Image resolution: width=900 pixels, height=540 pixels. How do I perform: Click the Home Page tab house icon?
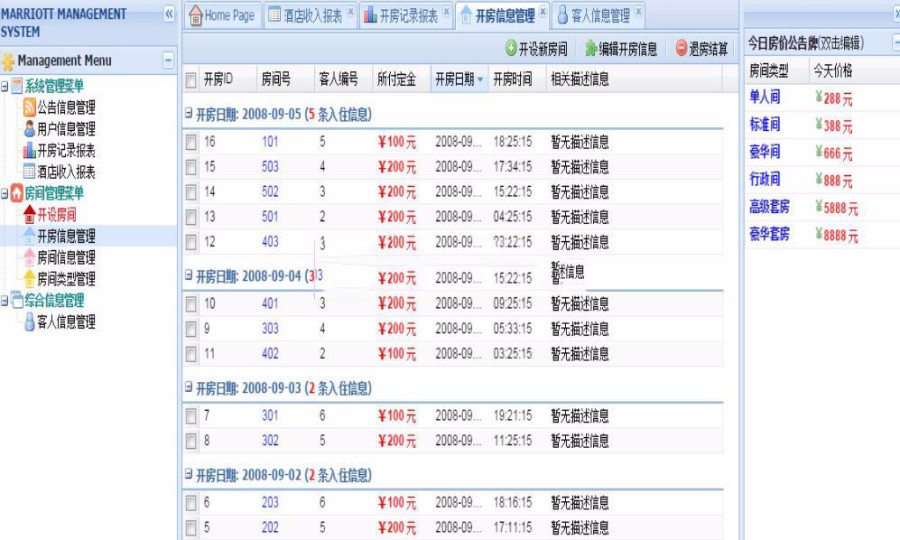pyautogui.click(x=196, y=15)
